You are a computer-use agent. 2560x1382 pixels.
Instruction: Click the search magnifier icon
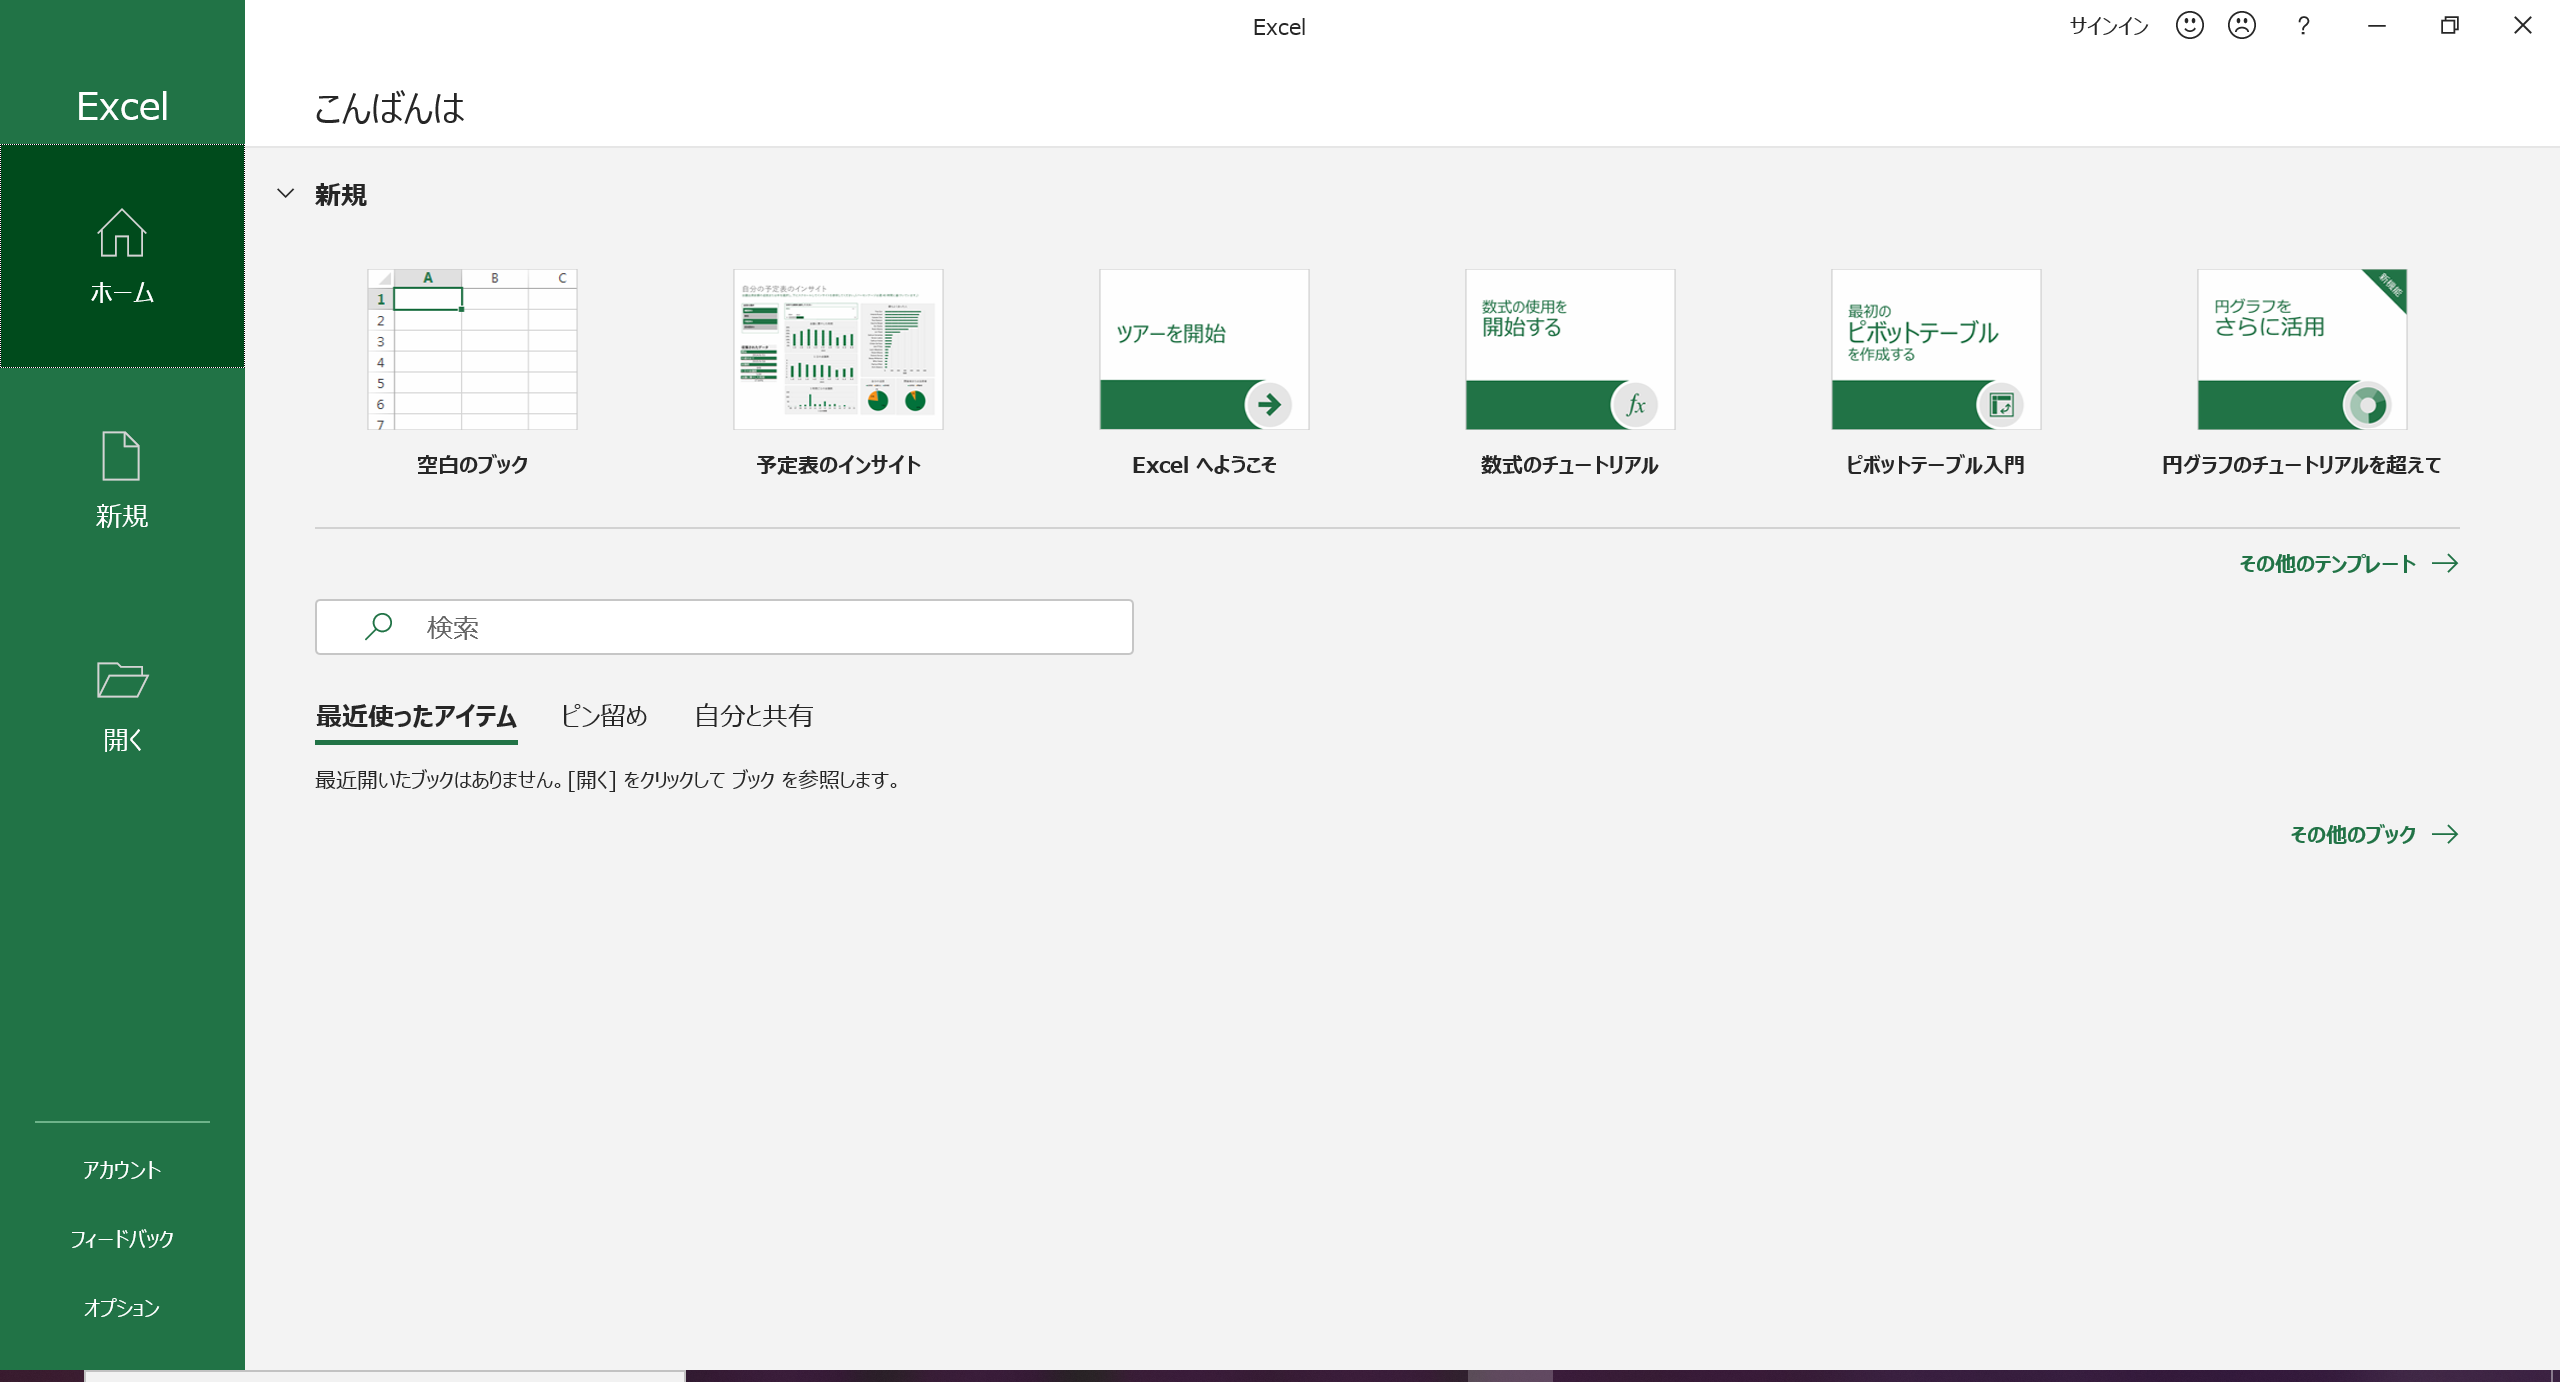(378, 627)
